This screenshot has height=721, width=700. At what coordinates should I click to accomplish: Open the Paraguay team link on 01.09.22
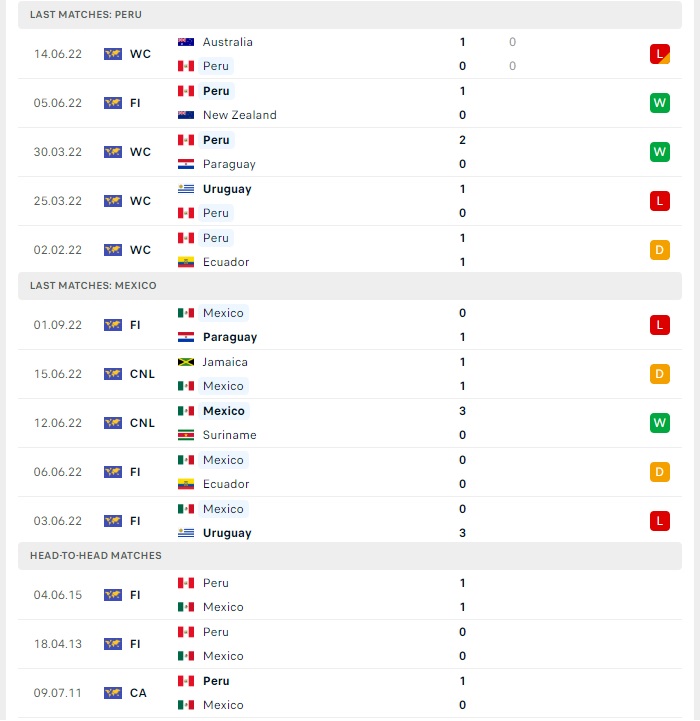[x=230, y=337]
